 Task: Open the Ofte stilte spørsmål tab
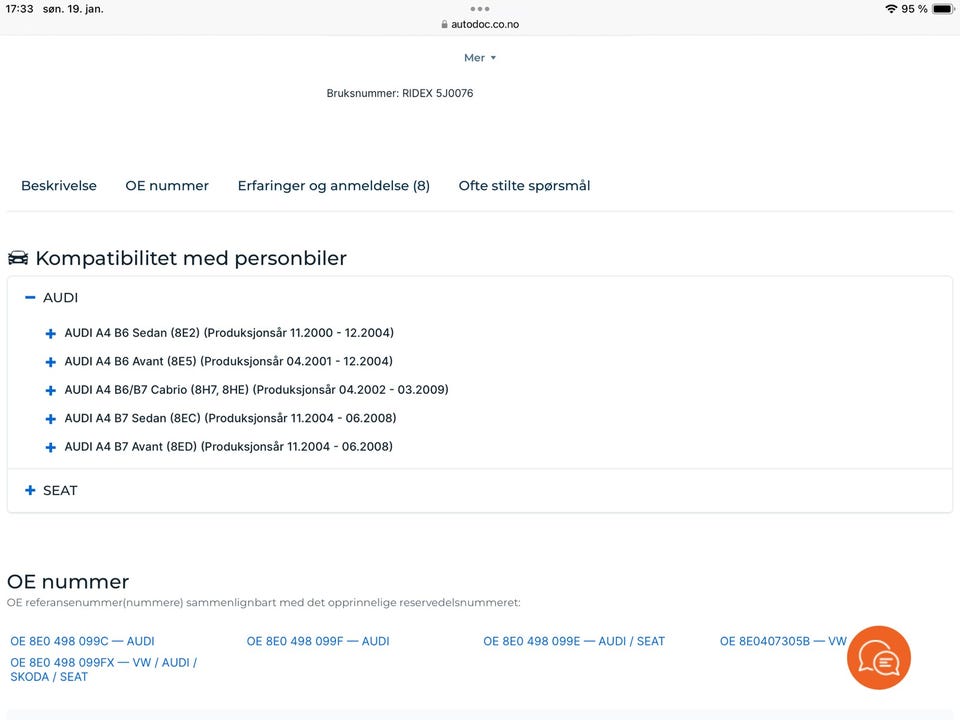(x=524, y=185)
